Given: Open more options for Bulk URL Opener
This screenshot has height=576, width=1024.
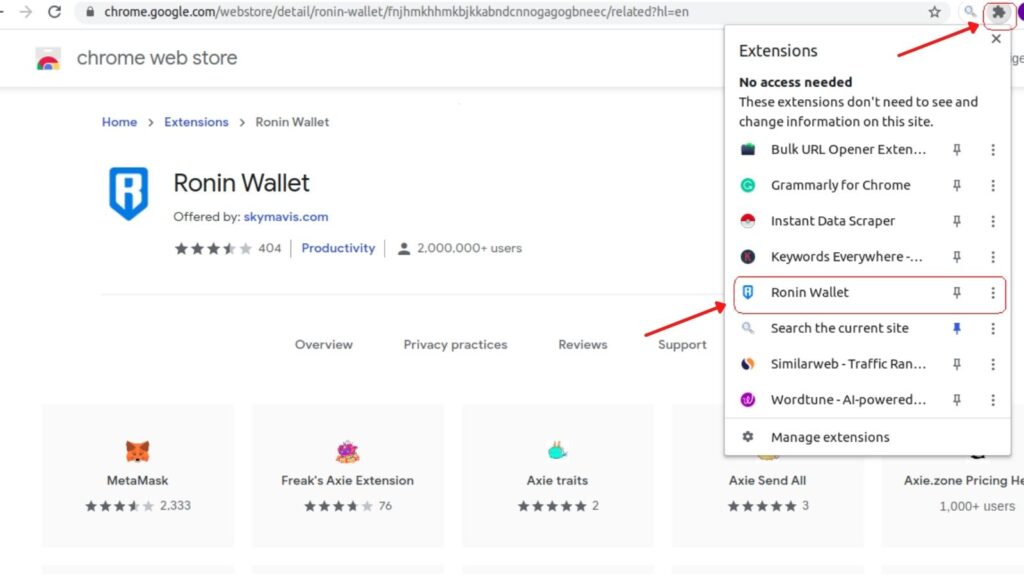Looking at the screenshot, I should tap(993, 150).
